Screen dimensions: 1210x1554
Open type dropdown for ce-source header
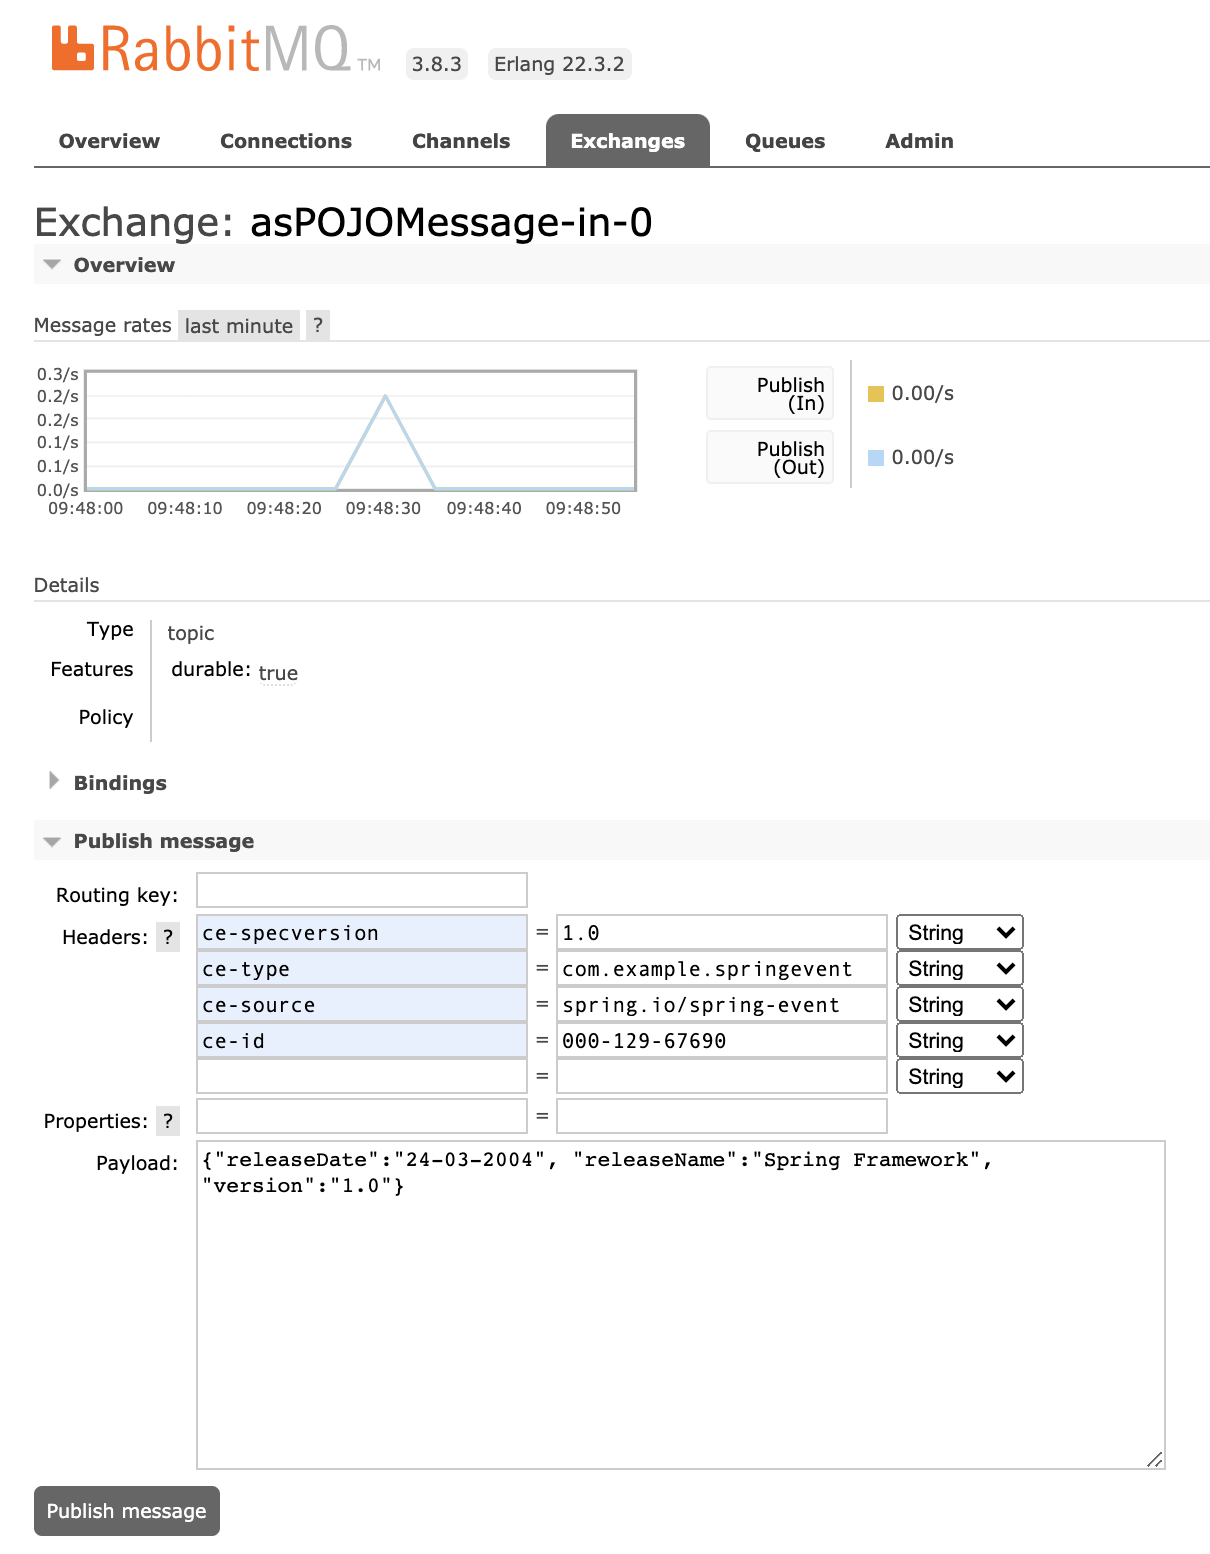point(960,1004)
